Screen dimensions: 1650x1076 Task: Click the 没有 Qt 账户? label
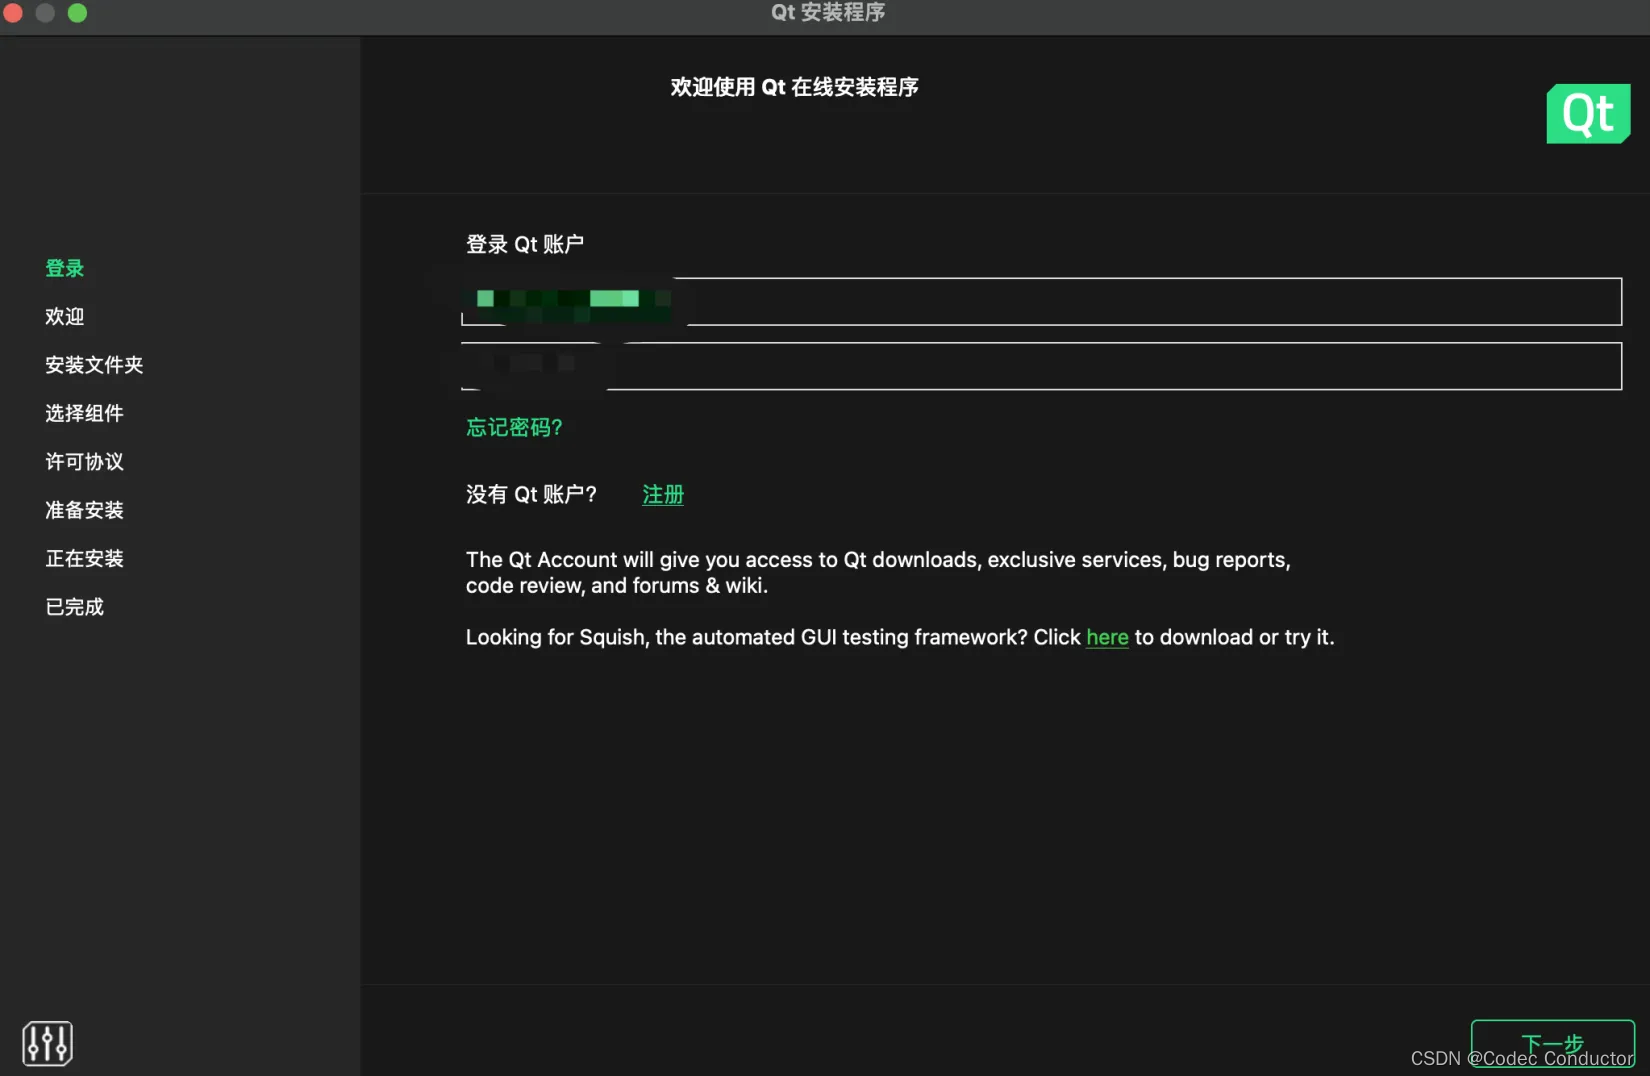coord(531,494)
